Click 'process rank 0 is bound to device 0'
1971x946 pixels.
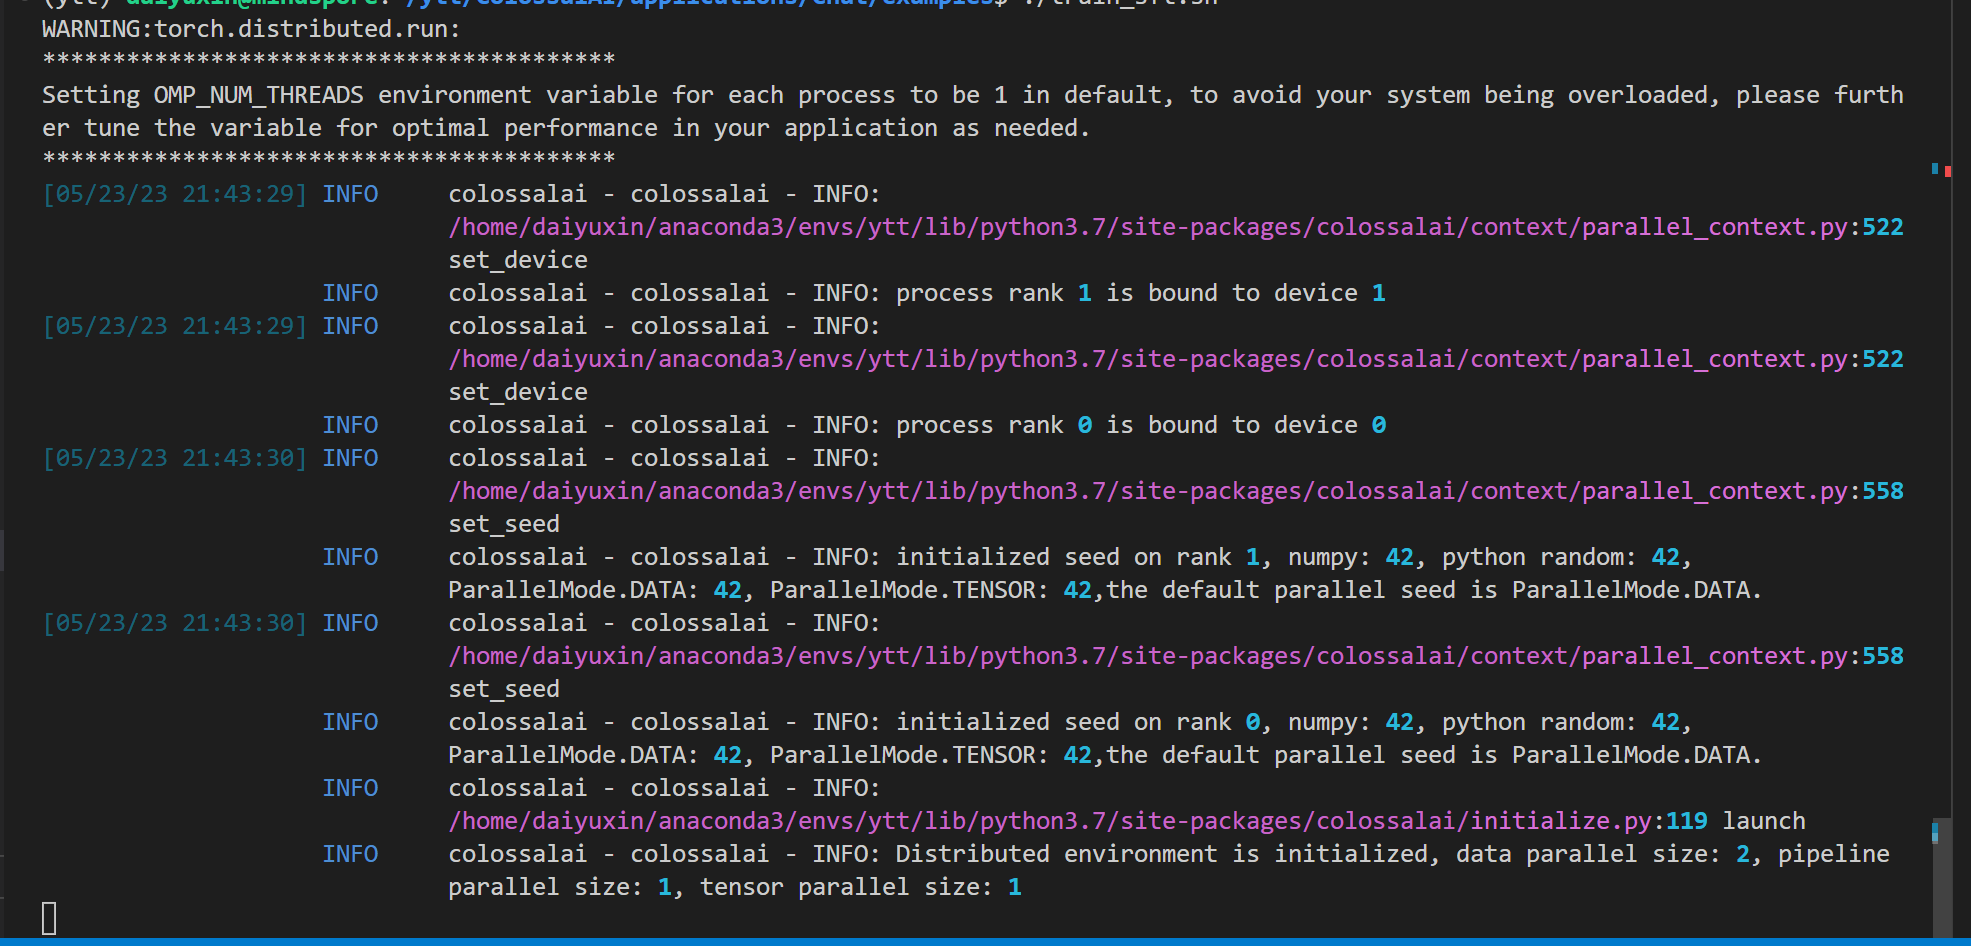click(1141, 425)
